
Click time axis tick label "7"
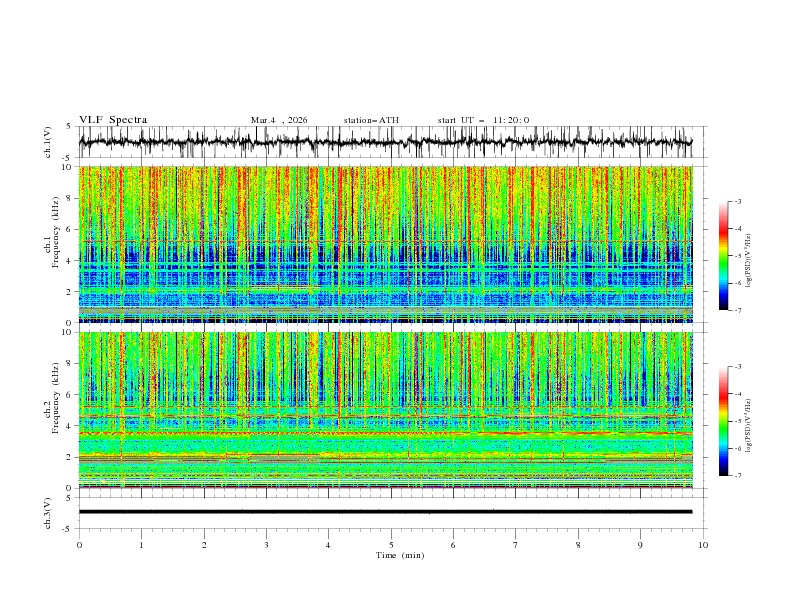coord(516,545)
